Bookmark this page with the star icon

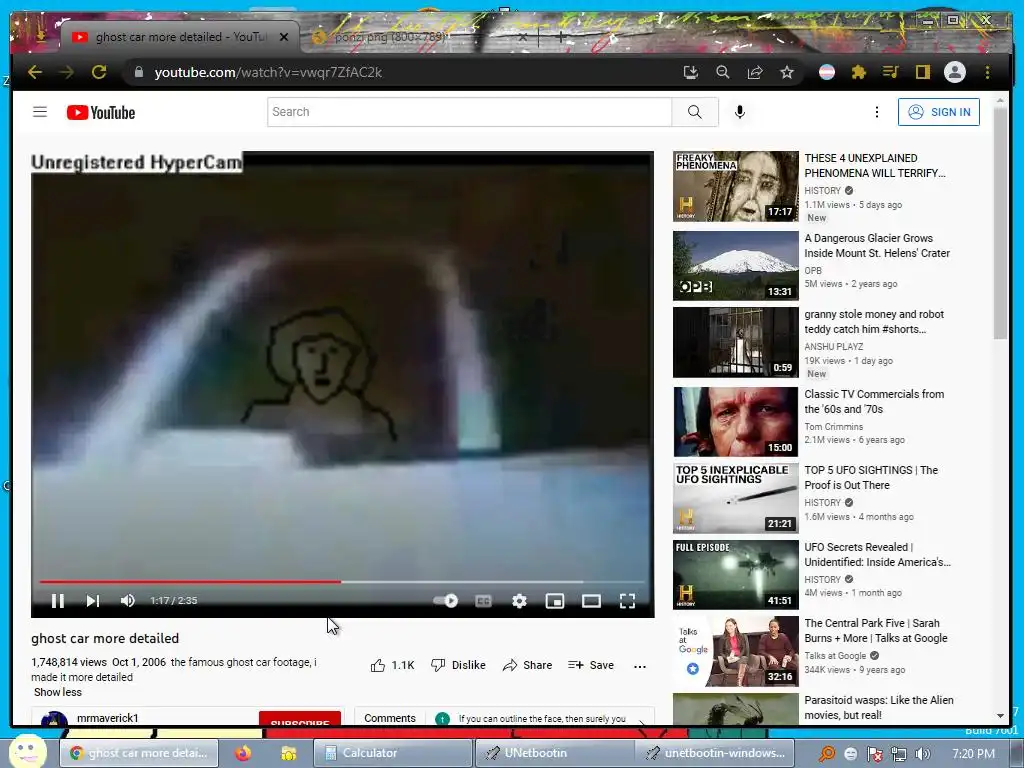[787, 72]
